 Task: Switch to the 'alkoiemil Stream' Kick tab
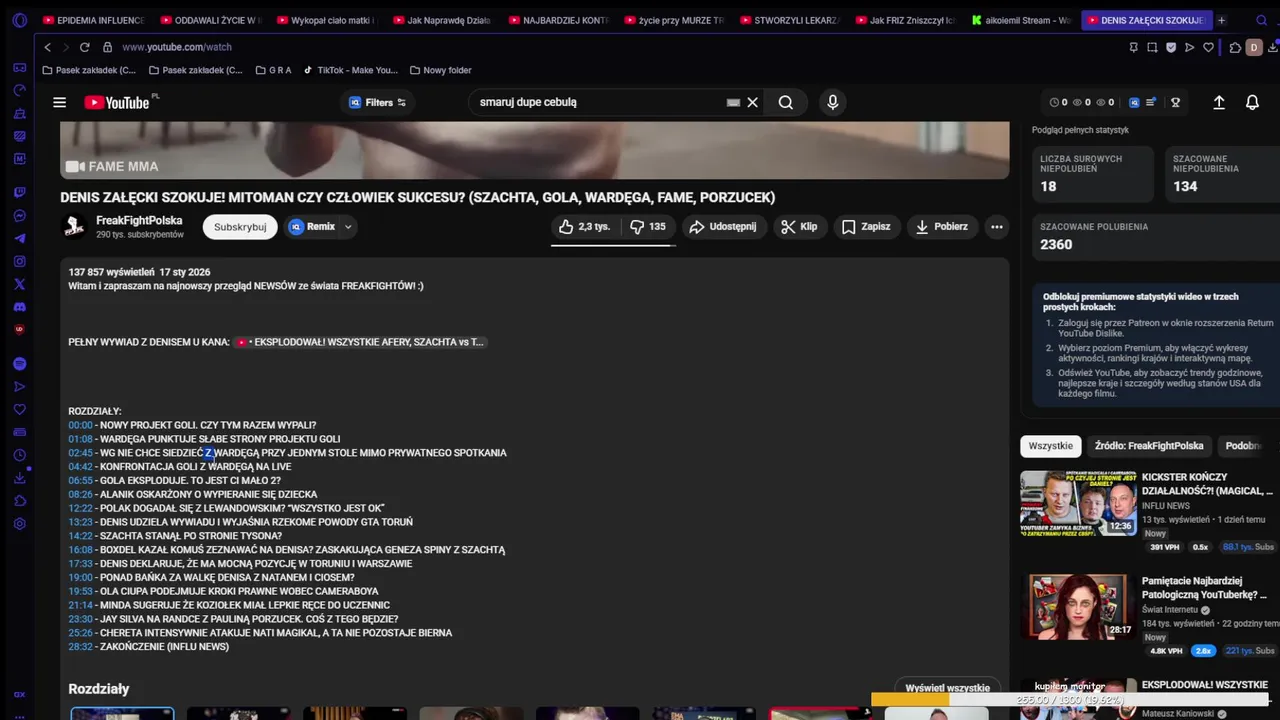tap(1021, 20)
